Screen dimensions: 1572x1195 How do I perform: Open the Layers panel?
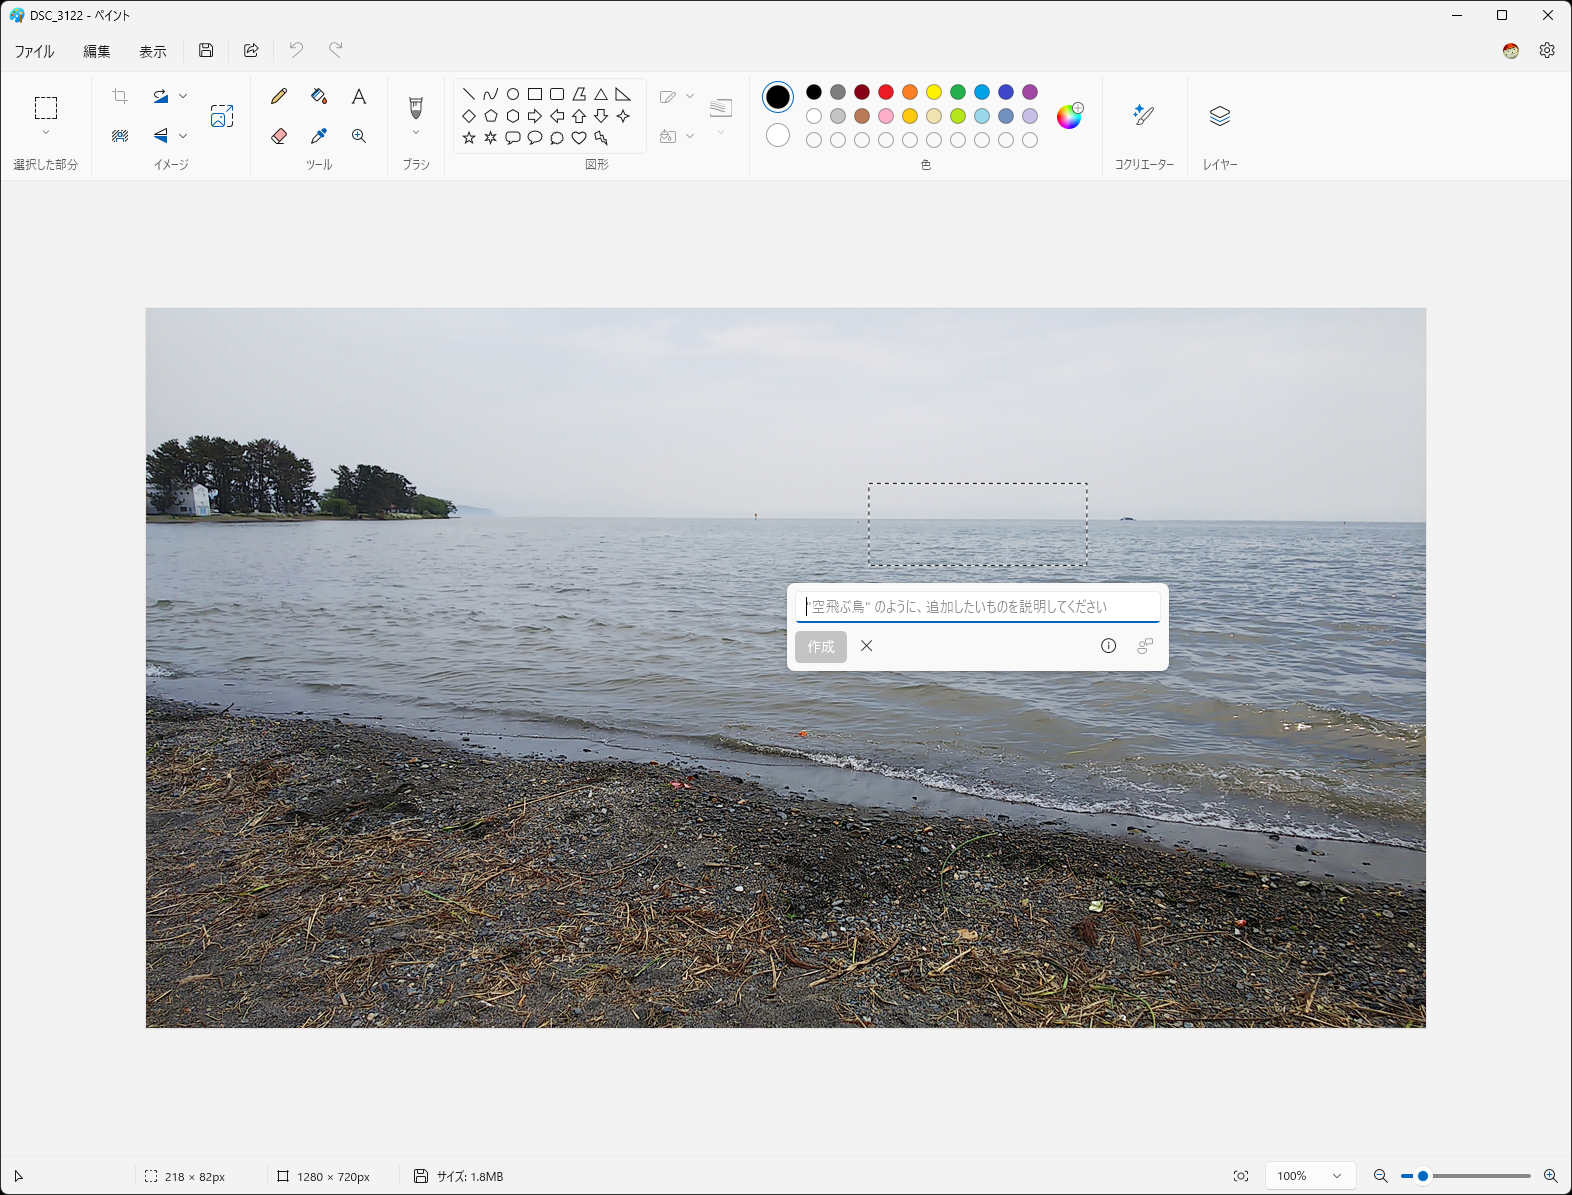click(1220, 116)
